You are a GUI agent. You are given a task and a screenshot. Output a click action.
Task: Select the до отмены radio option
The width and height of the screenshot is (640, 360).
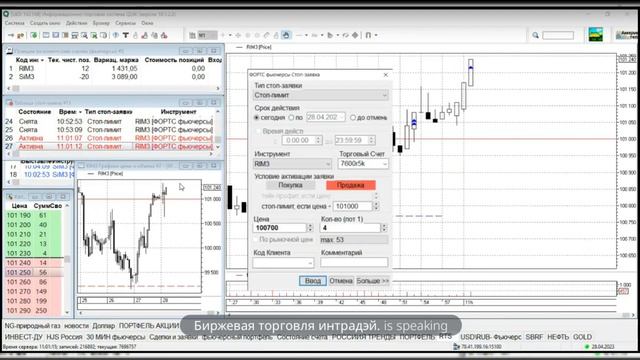click(353, 118)
